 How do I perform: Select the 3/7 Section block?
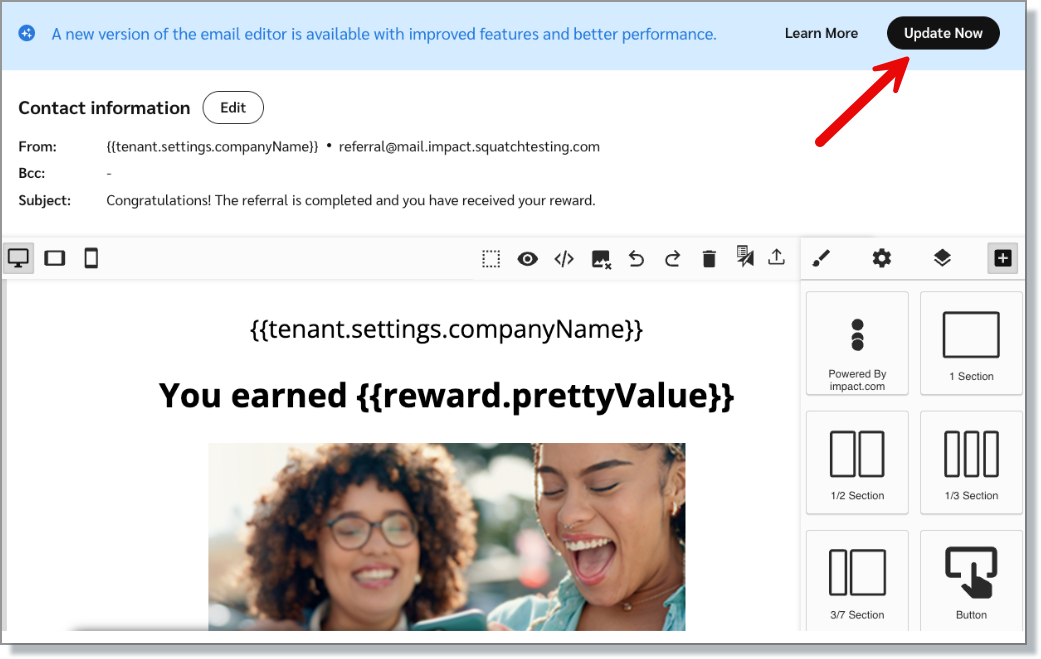click(857, 581)
